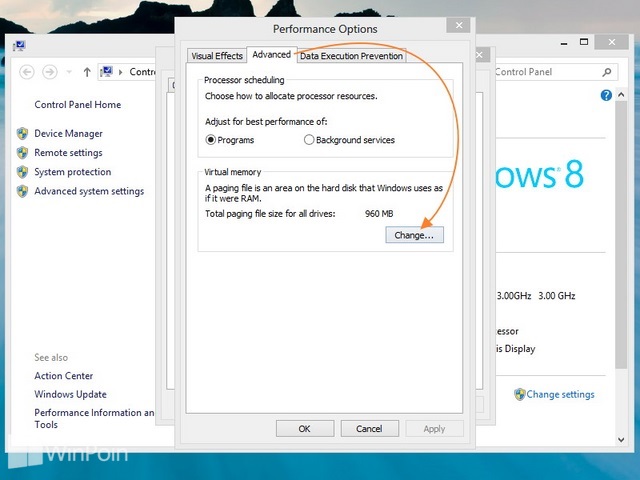The height and width of the screenshot is (480, 640).
Task: Click the Apply button
Action: [434, 429]
